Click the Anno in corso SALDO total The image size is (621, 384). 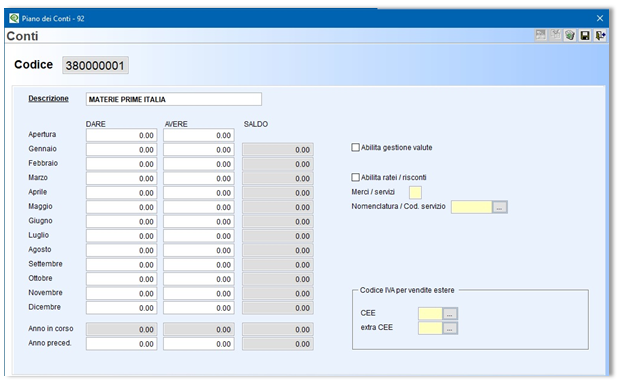tap(278, 329)
